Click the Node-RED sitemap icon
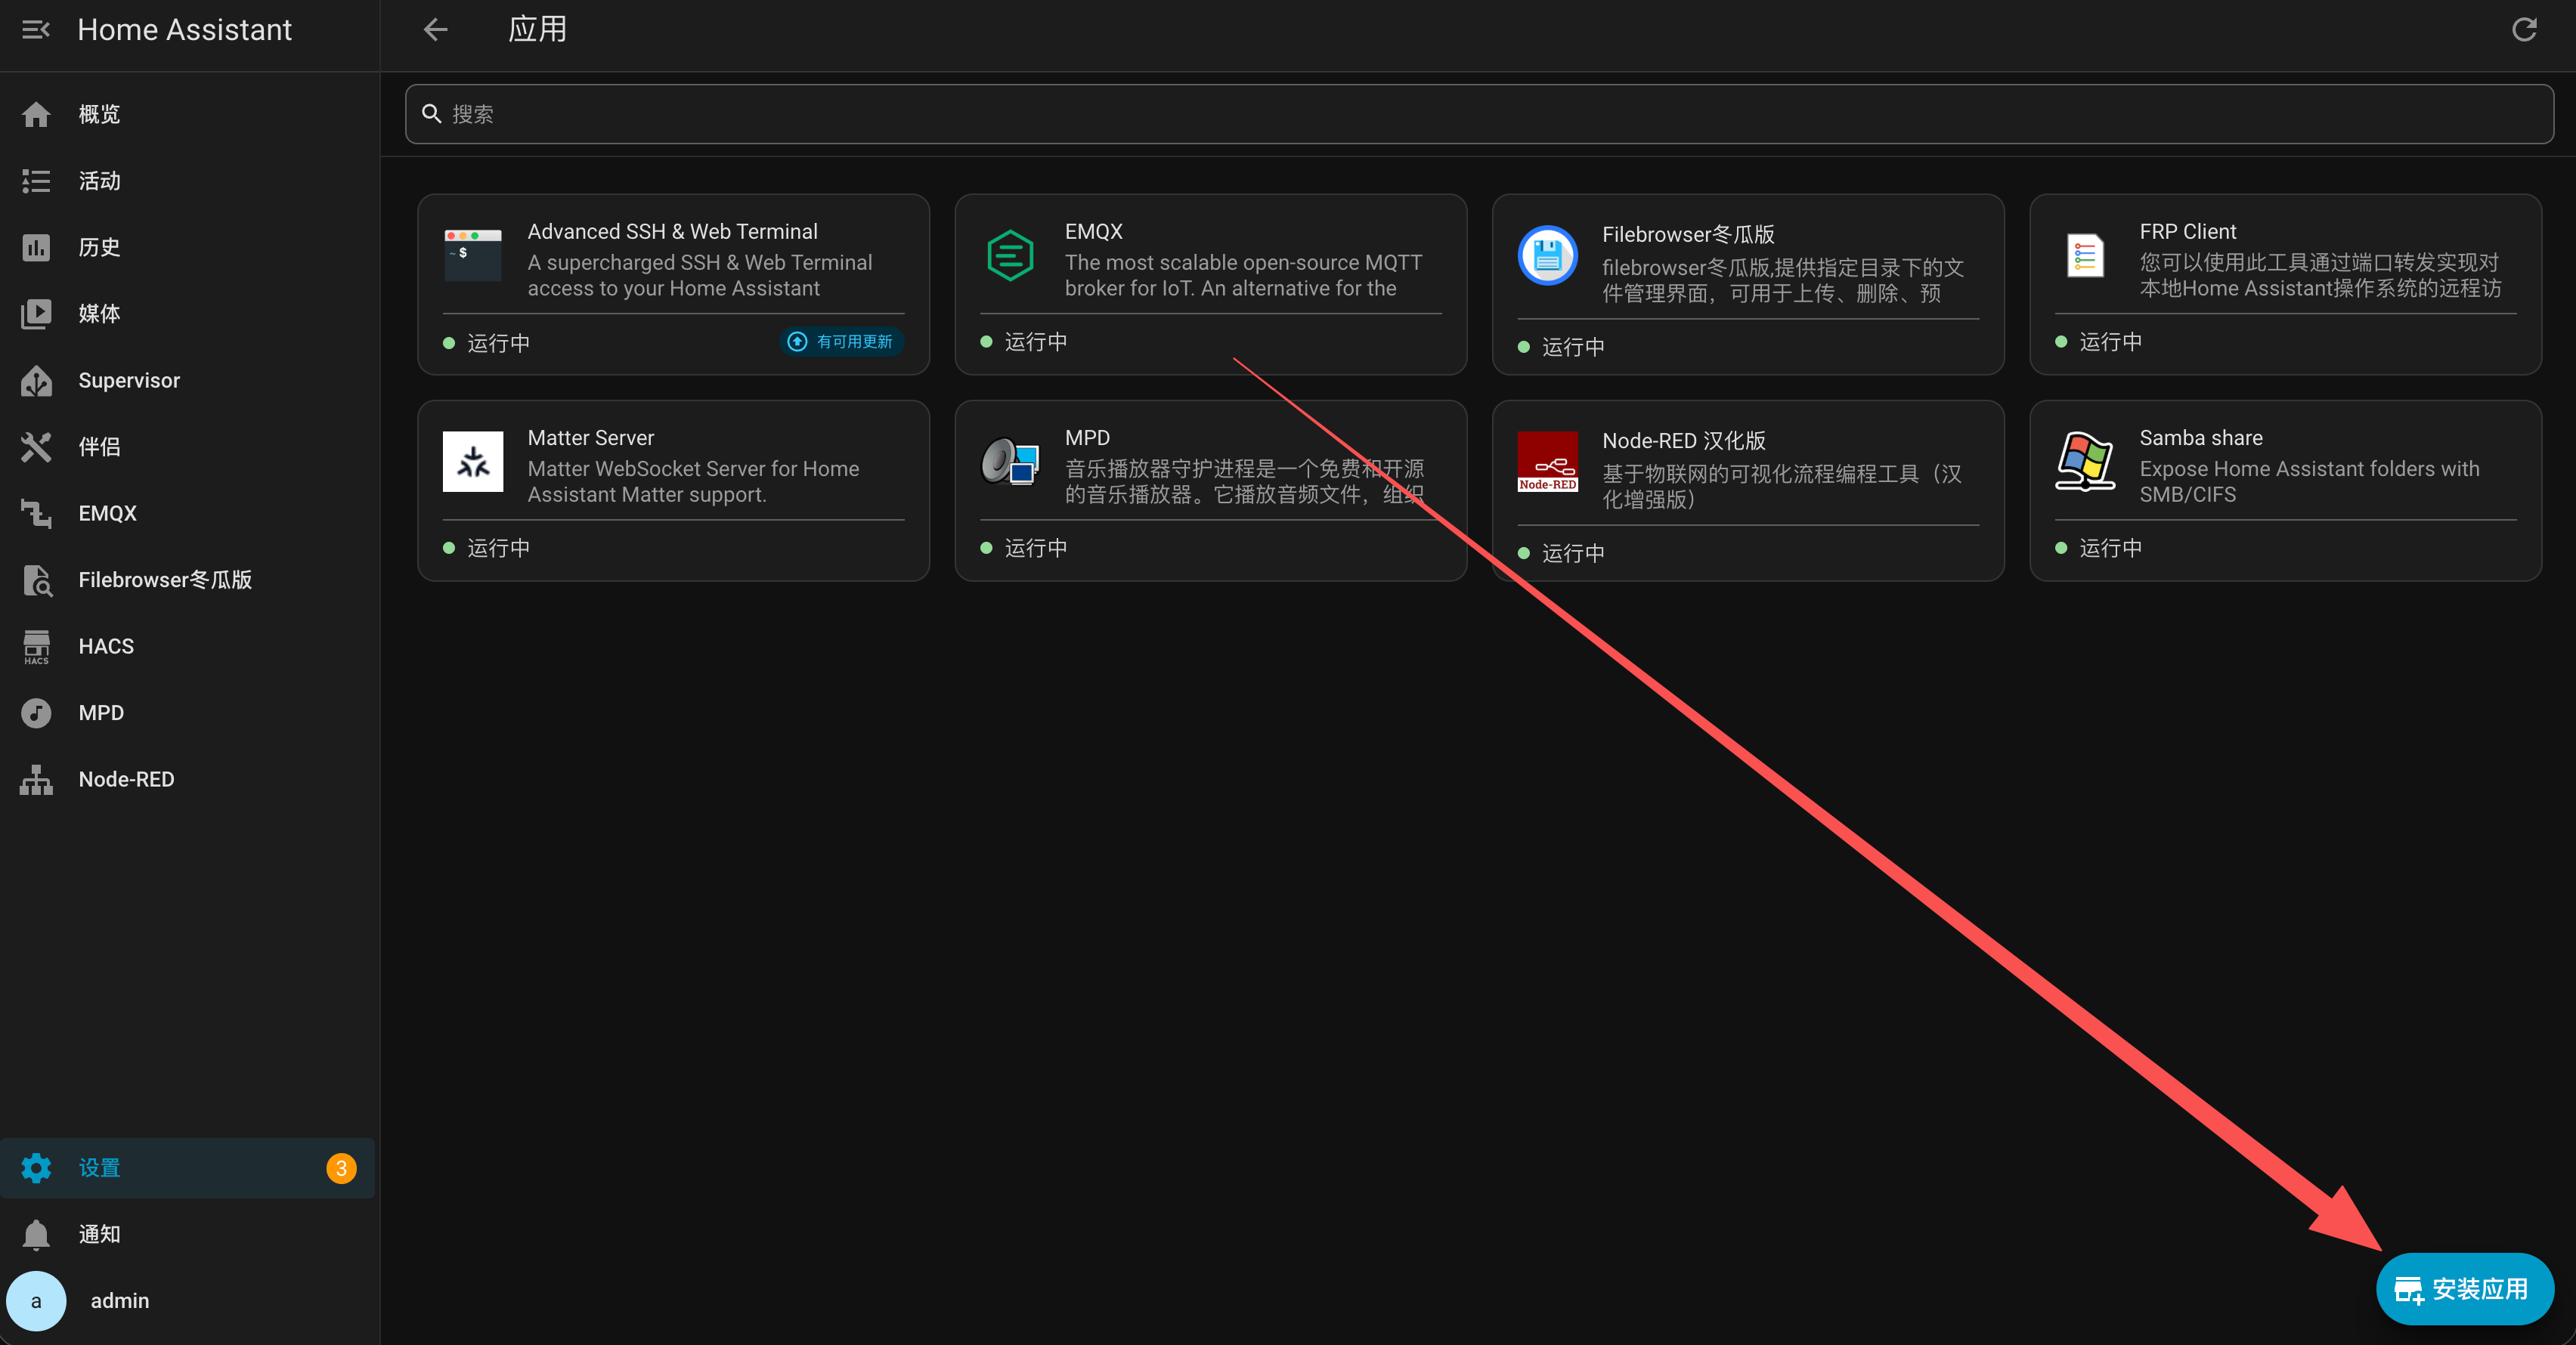 click(36, 780)
